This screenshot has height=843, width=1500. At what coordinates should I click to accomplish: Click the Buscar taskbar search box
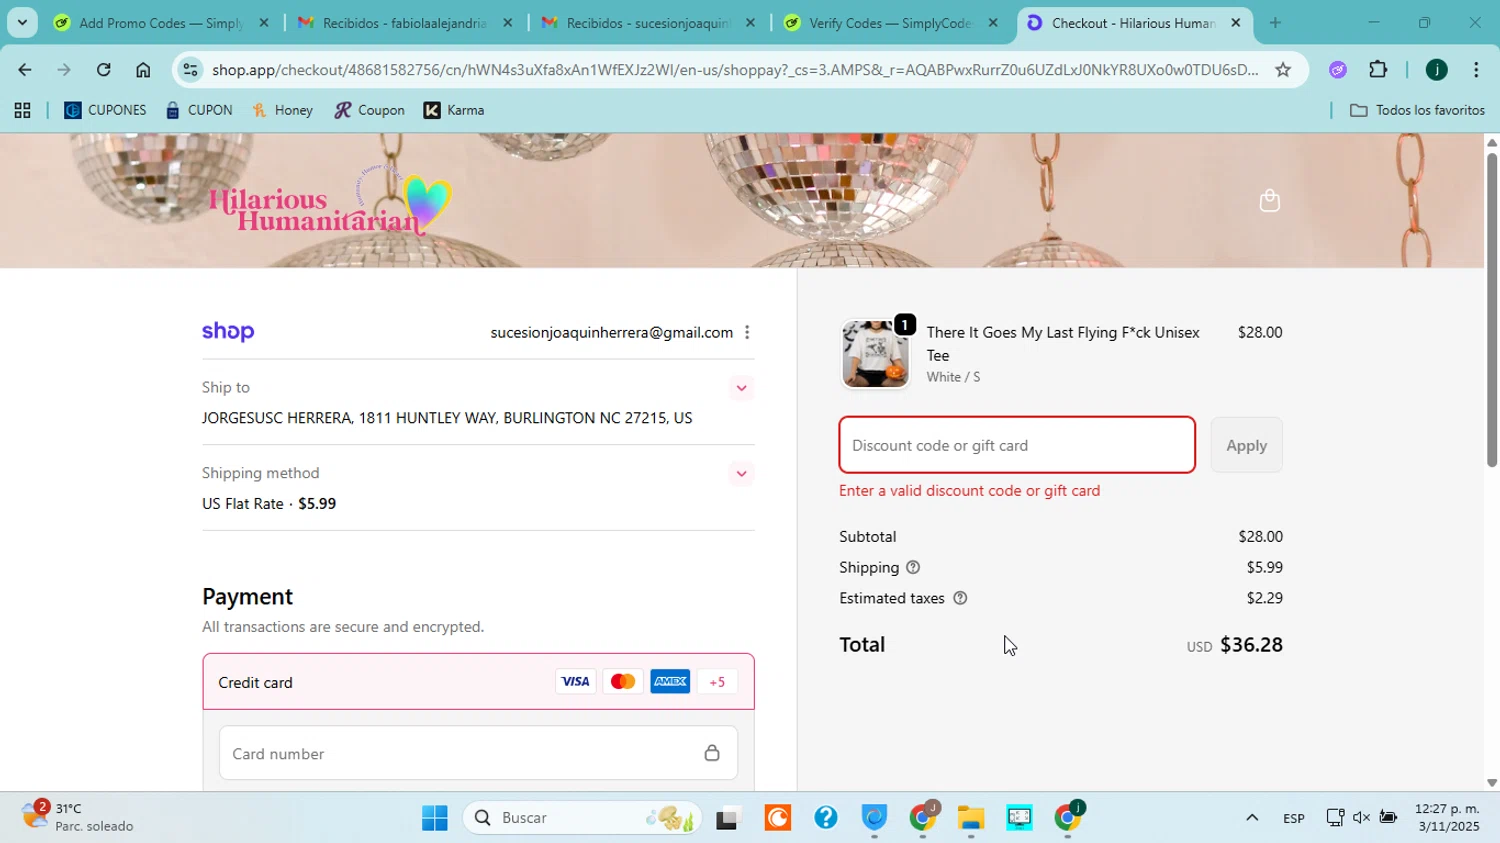[x=583, y=818]
